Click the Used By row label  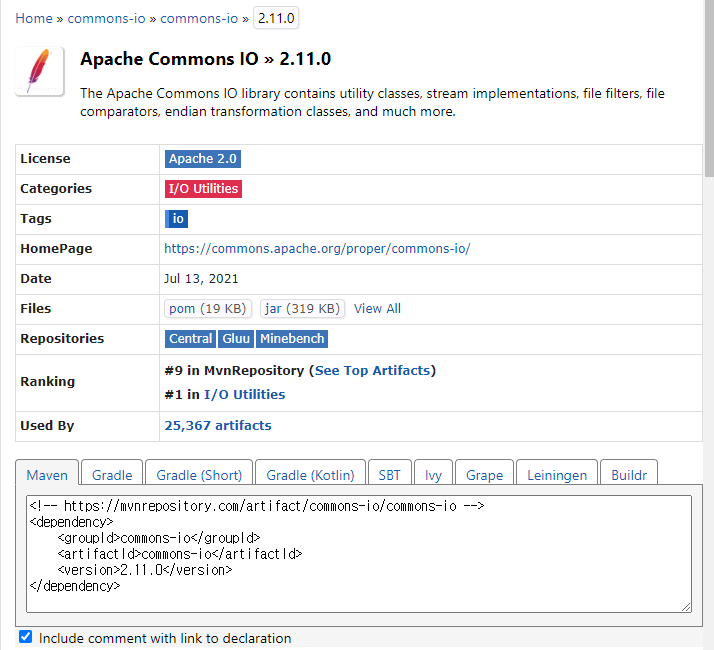pyautogui.click(x=47, y=425)
